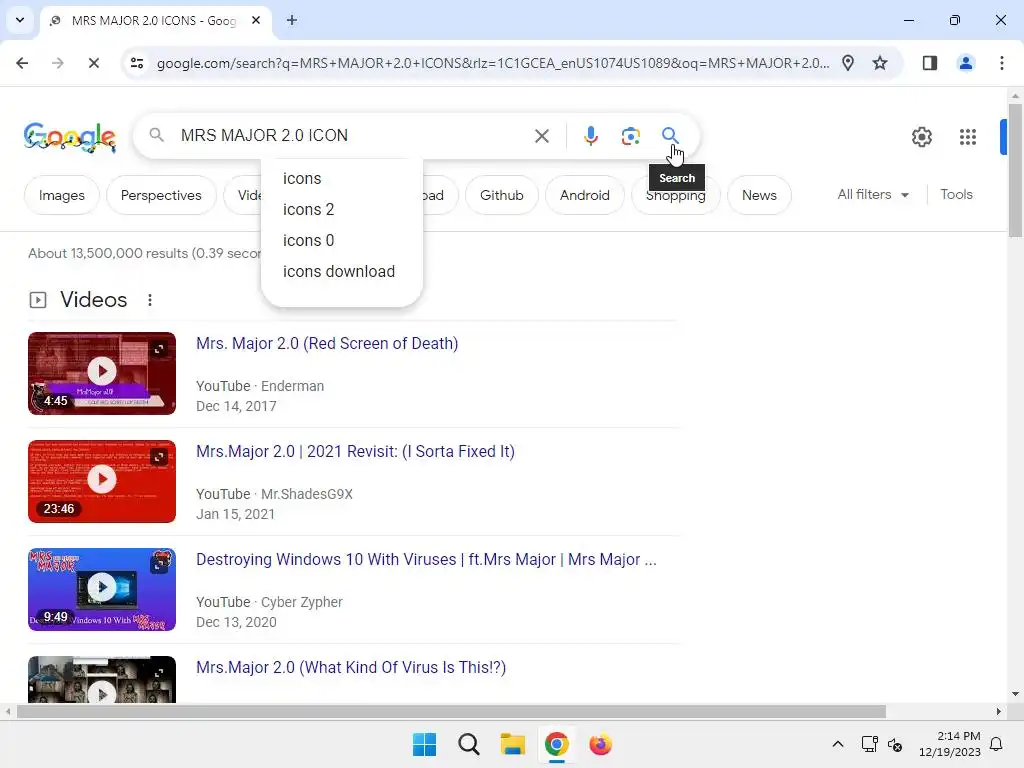The width and height of the screenshot is (1024, 768).
Task: Go back to previous page
Action: [x=22, y=63]
